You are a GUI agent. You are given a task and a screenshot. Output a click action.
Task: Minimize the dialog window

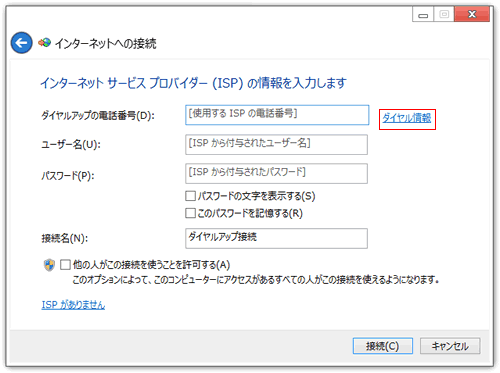pyautogui.click(x=423, y=14)
